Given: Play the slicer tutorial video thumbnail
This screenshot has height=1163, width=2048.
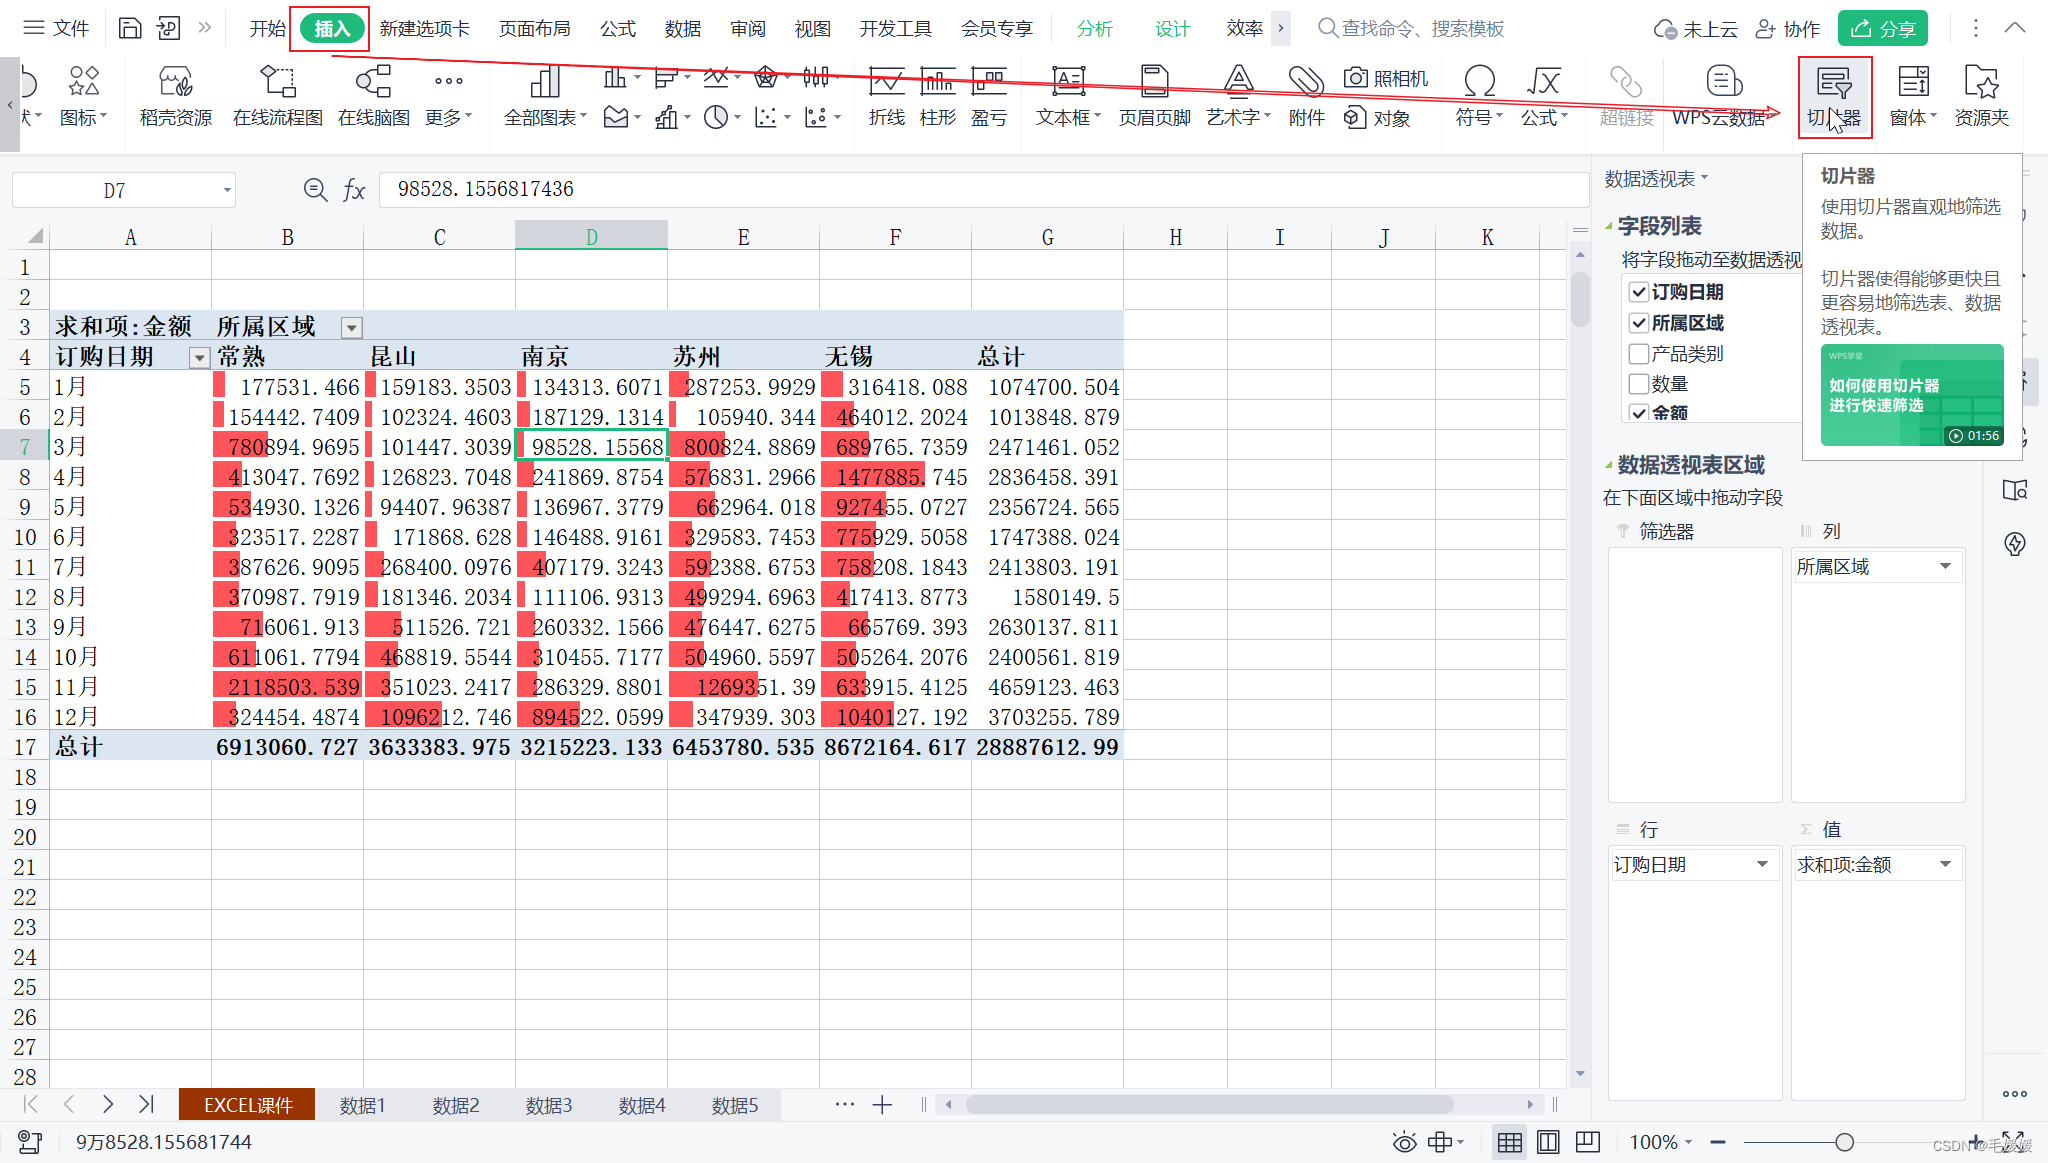Looking at the screenshot, I should click(1911, 395).
